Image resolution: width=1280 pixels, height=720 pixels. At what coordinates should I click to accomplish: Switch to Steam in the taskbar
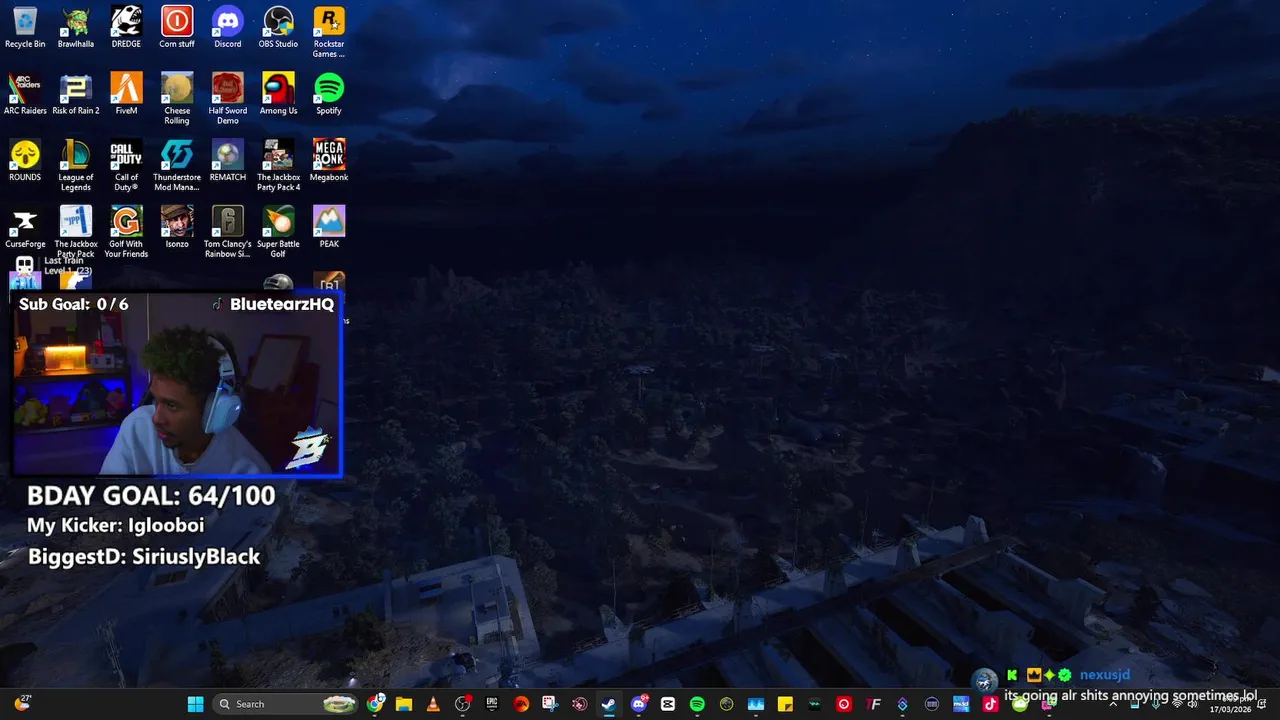click(x=608, y=704)
